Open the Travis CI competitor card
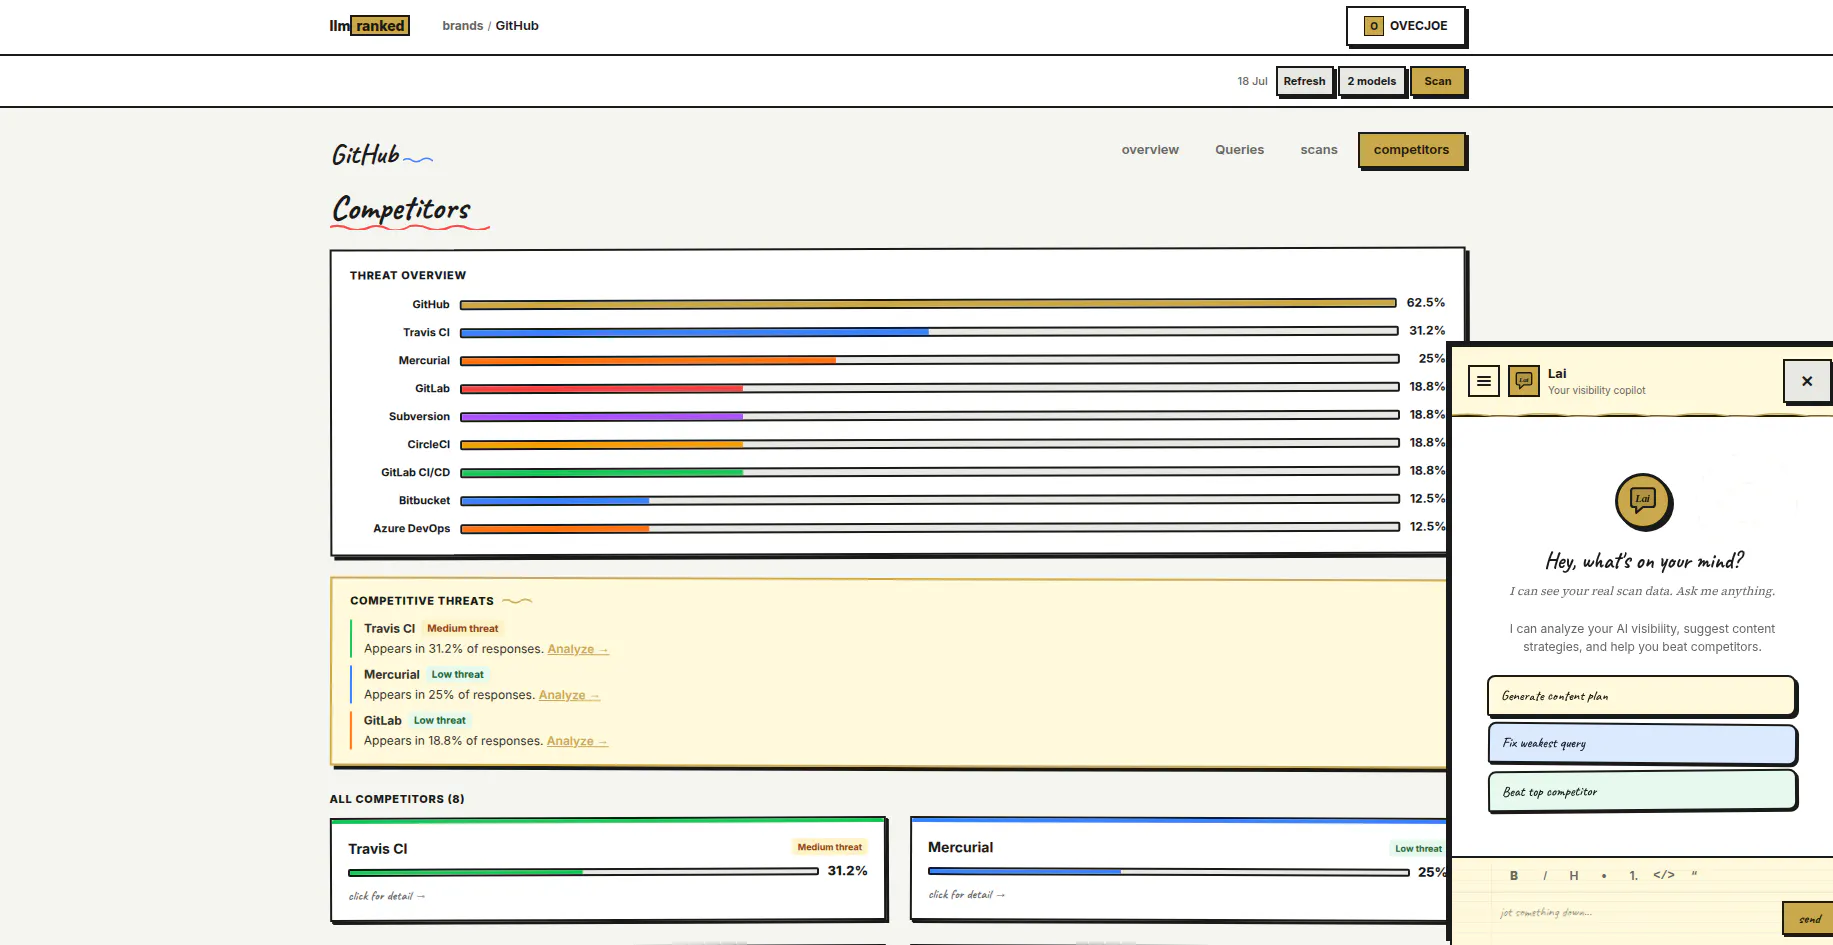 [x=608, y=870]
